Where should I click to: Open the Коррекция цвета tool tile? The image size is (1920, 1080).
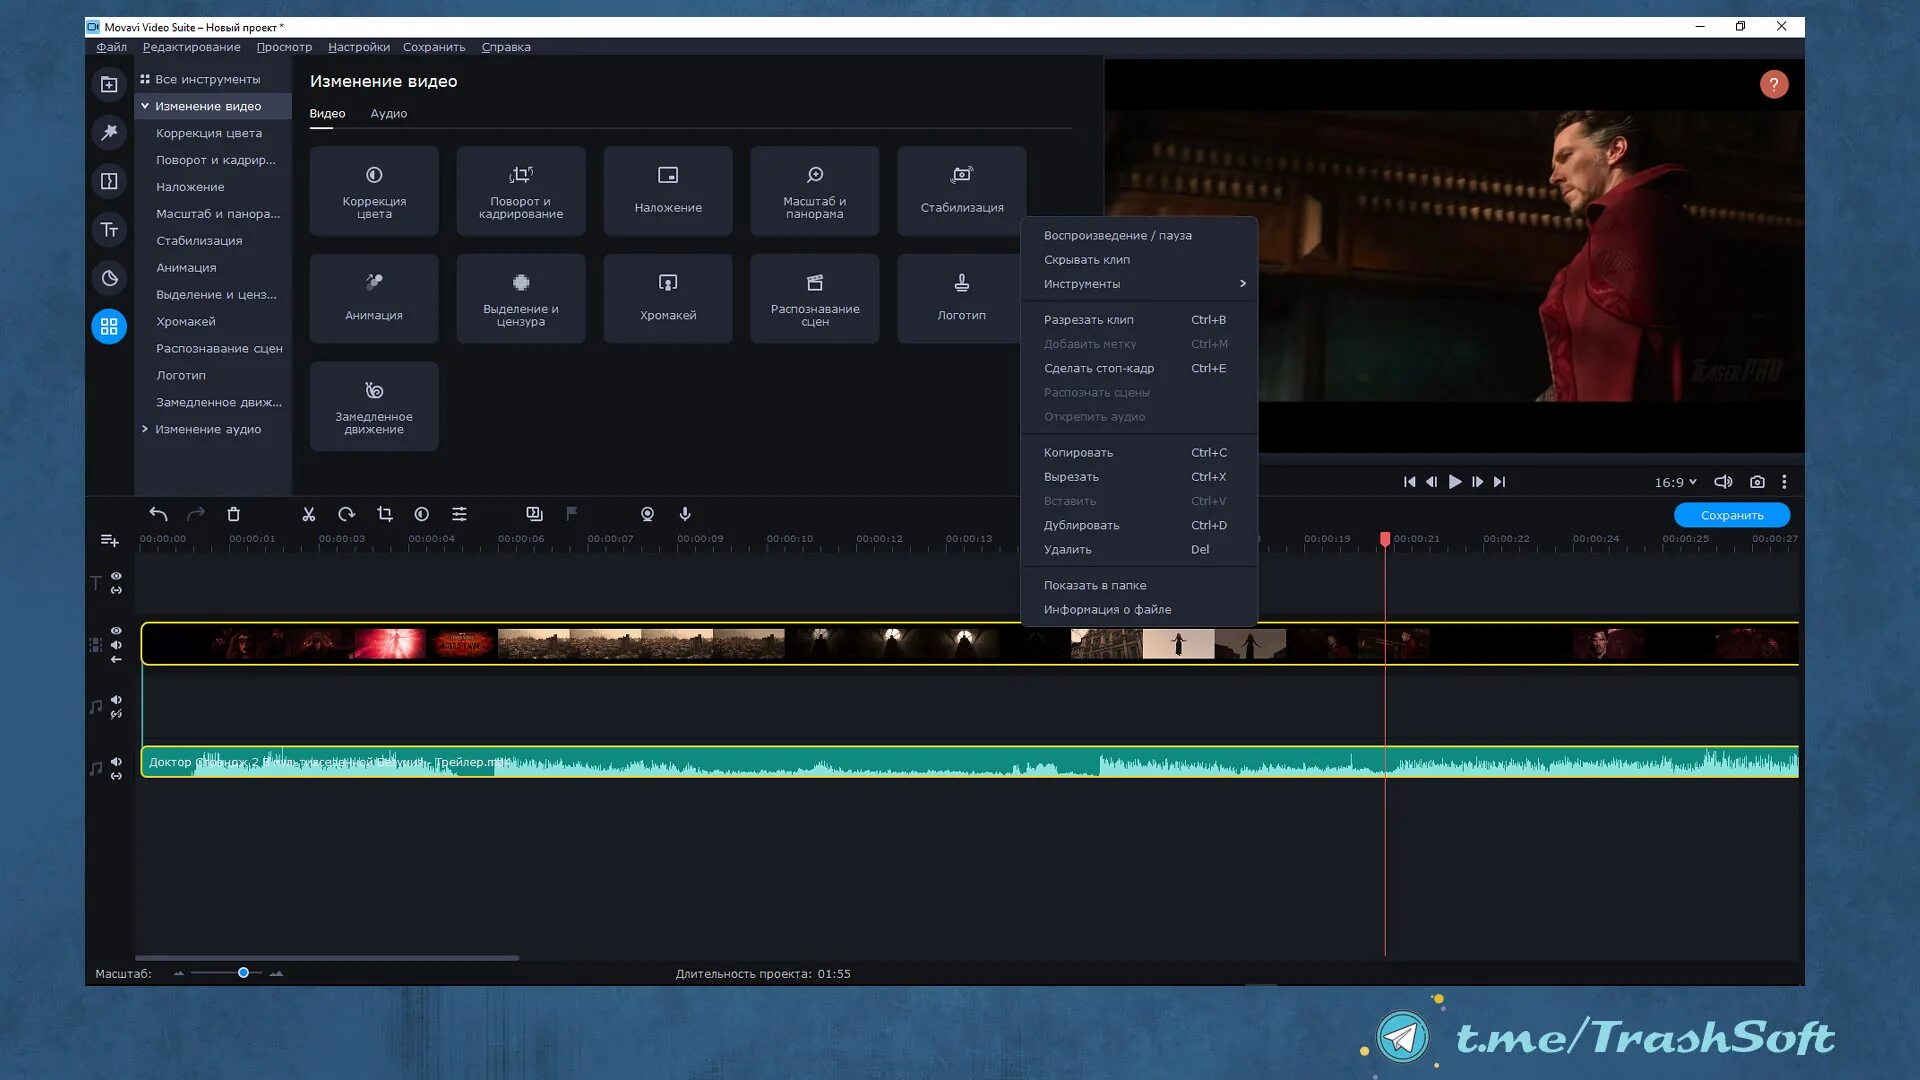point(374,191)
